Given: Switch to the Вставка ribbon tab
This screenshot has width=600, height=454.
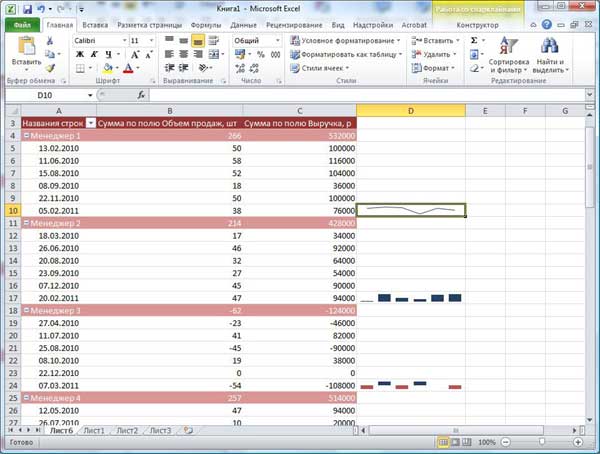Looking at the screenshot, I should 95,25.
